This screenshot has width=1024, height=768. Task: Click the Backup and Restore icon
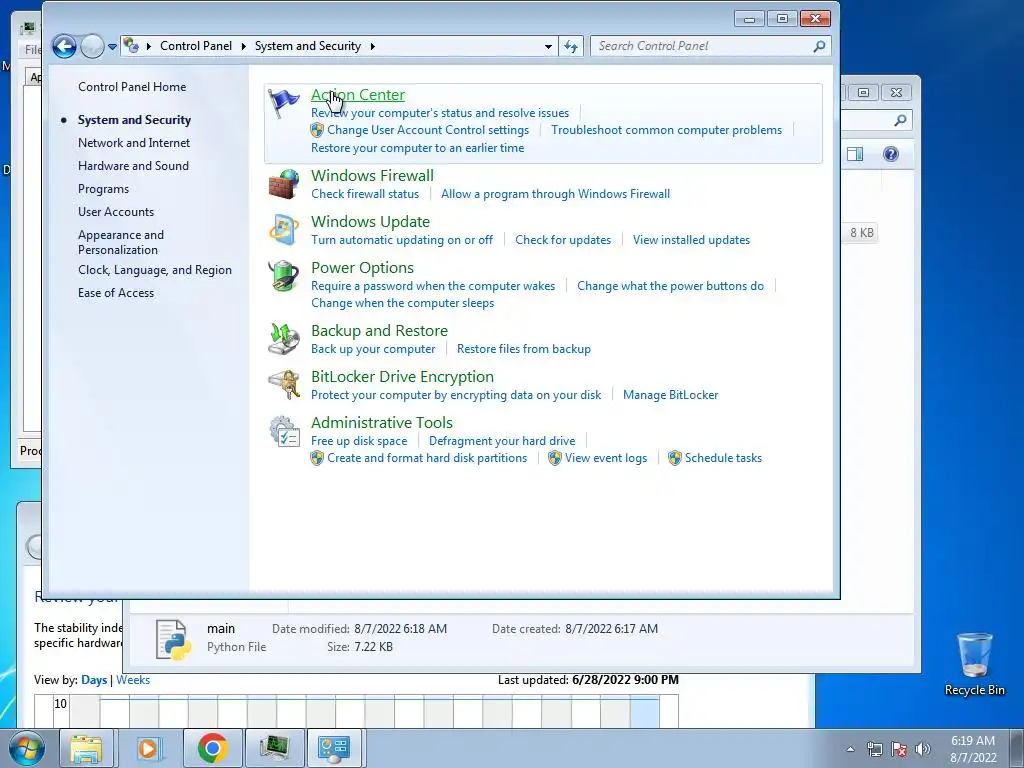(283, 338)
